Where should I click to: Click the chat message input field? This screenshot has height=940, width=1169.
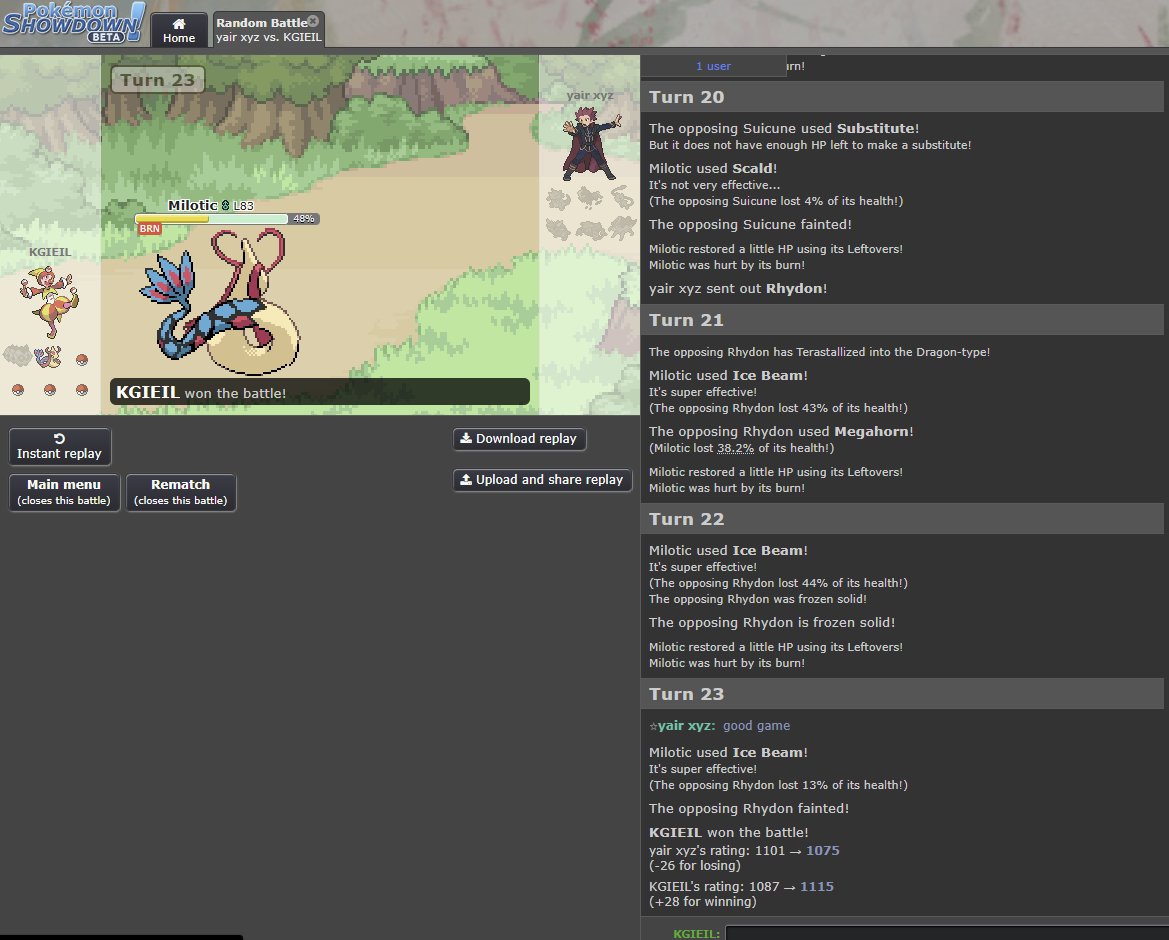tap(947, 933)
